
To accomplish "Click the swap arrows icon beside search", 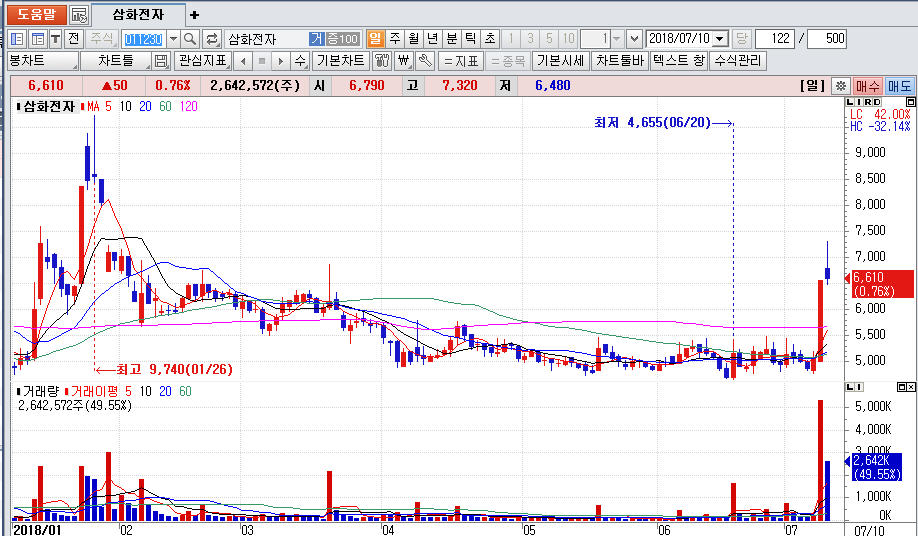I will [212, 39].
